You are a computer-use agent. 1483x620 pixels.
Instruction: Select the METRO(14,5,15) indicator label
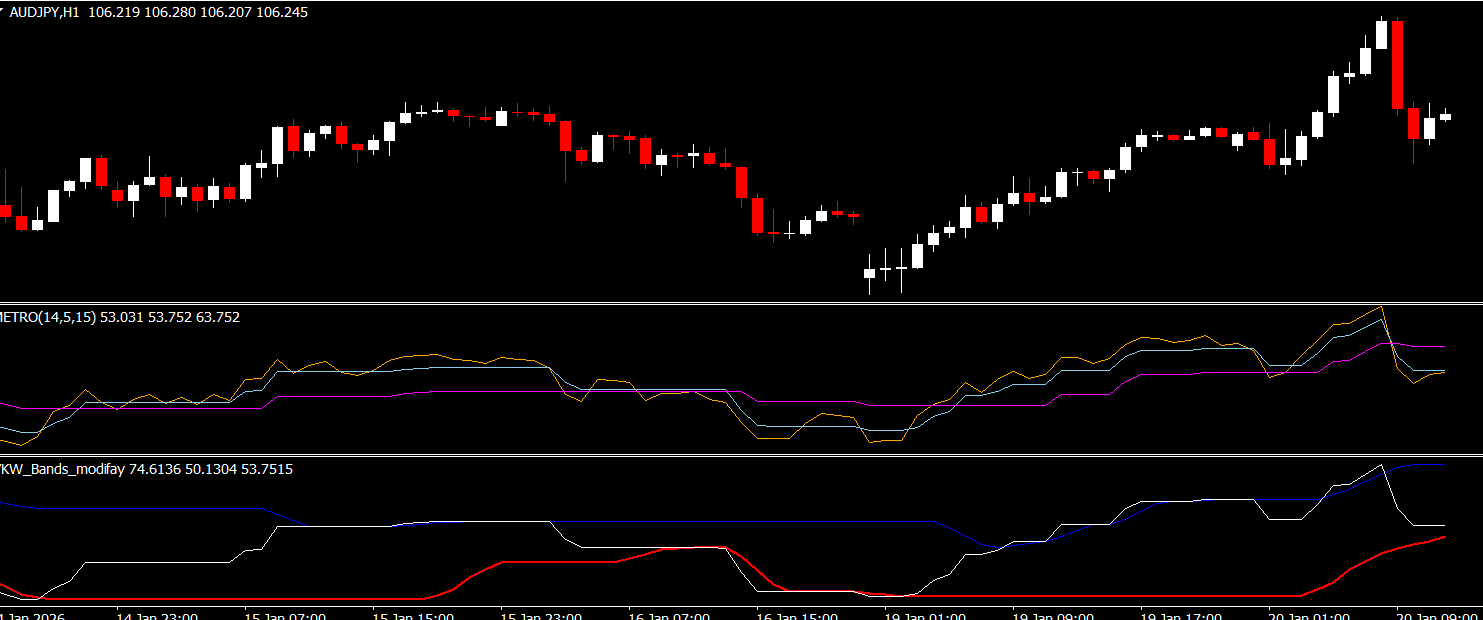coord(47,317)
